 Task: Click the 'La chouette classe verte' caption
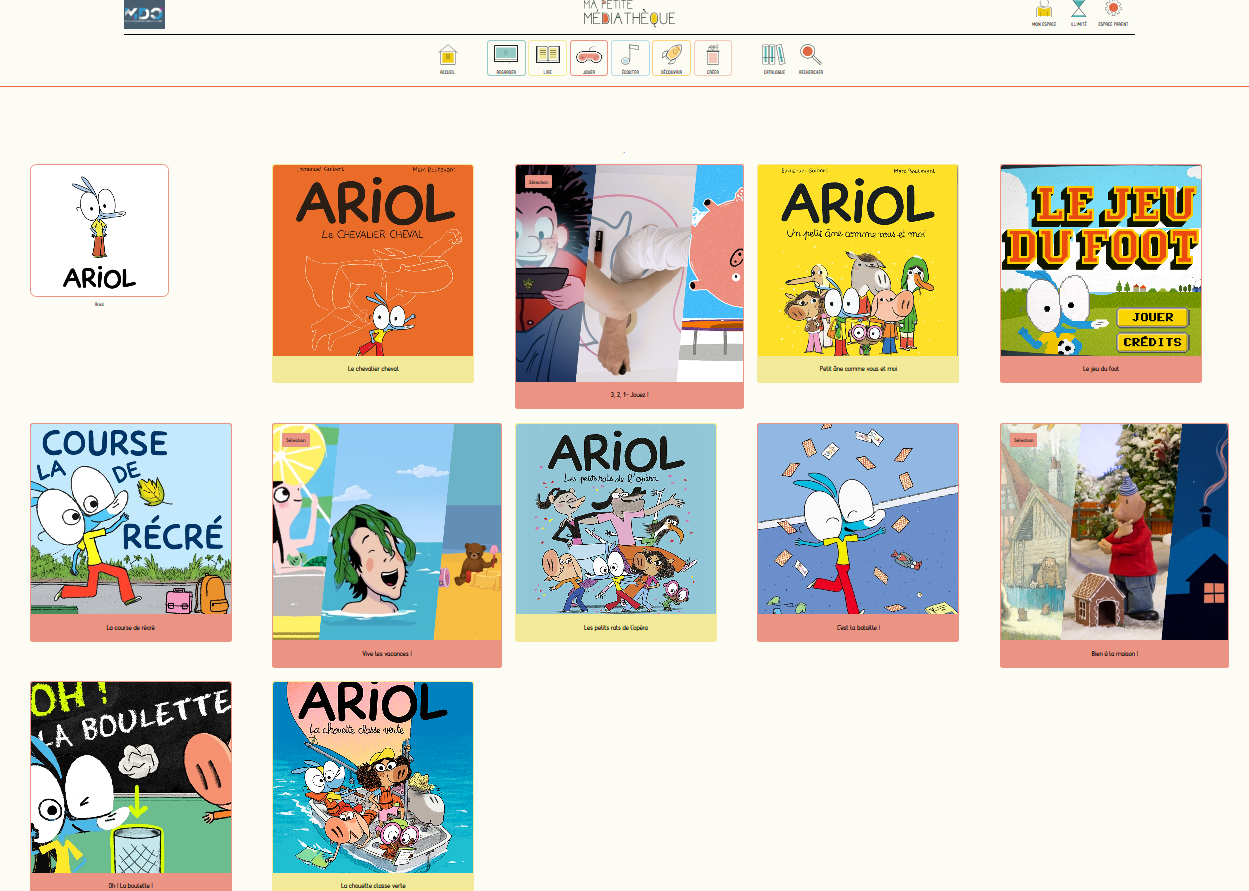coord(373,886)
